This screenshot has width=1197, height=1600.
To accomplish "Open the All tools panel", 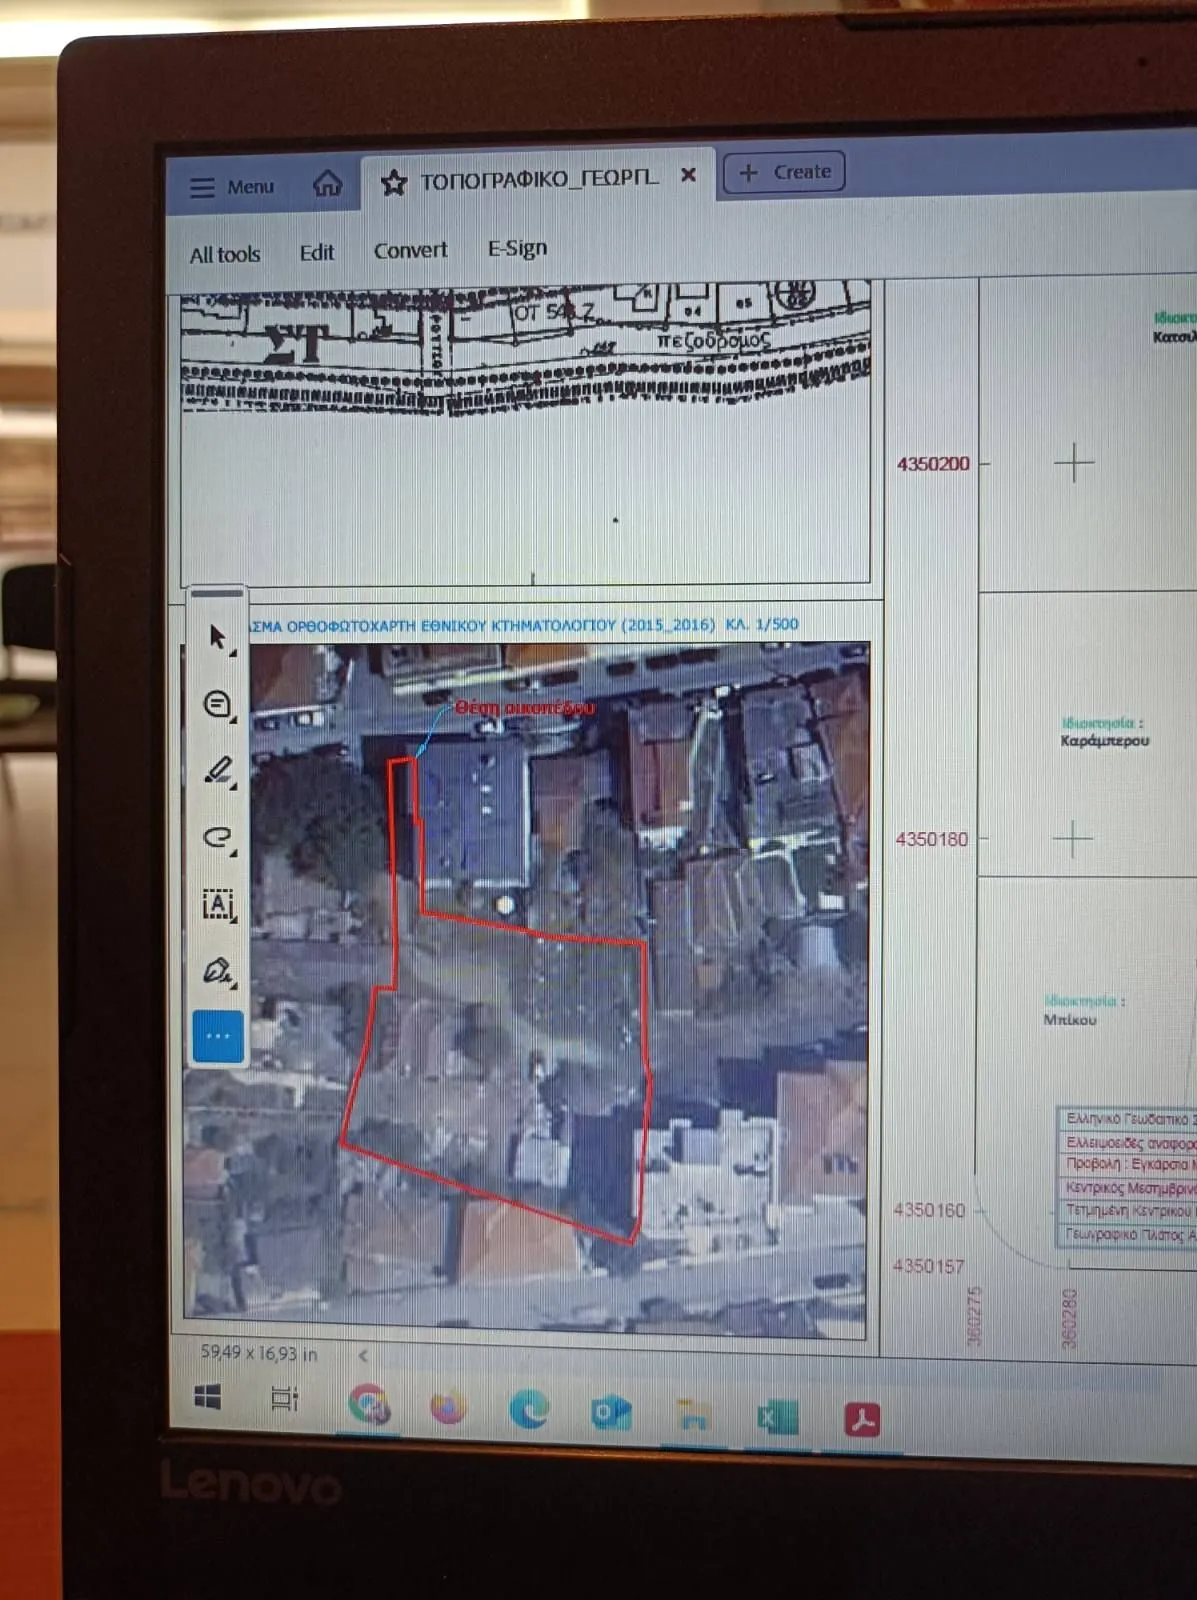I will [225, 254].
